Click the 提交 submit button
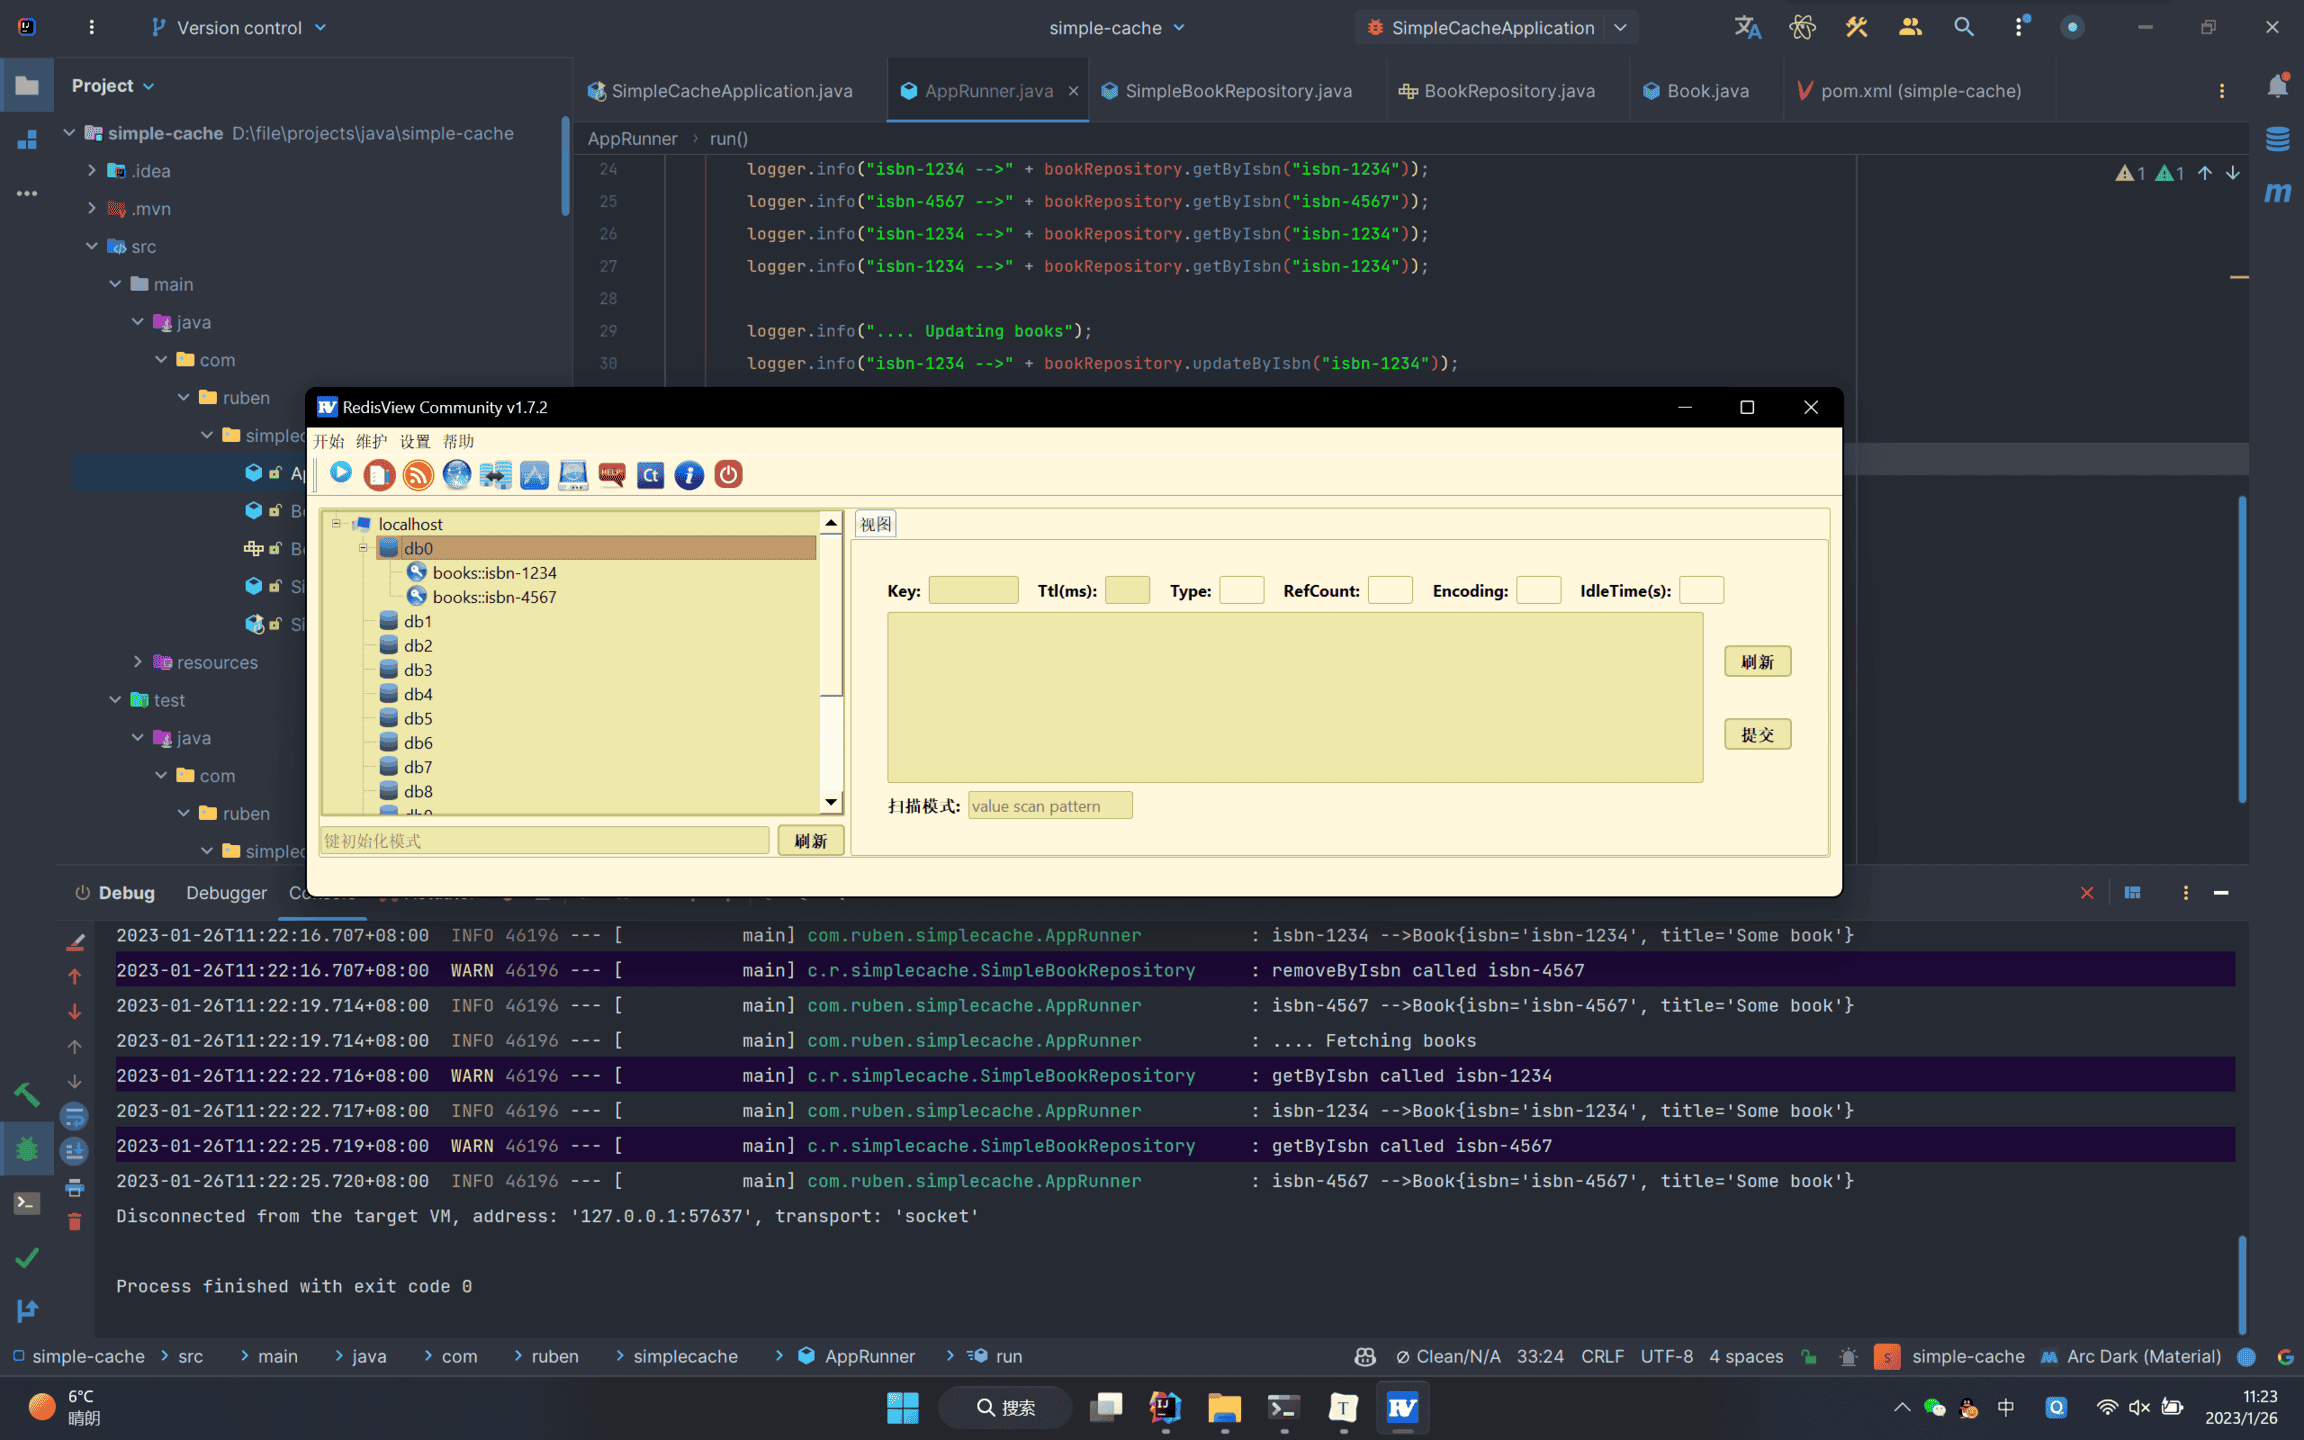Image resolution: width=2304 pixels, height=1440 pixels. coord(1757,735)
